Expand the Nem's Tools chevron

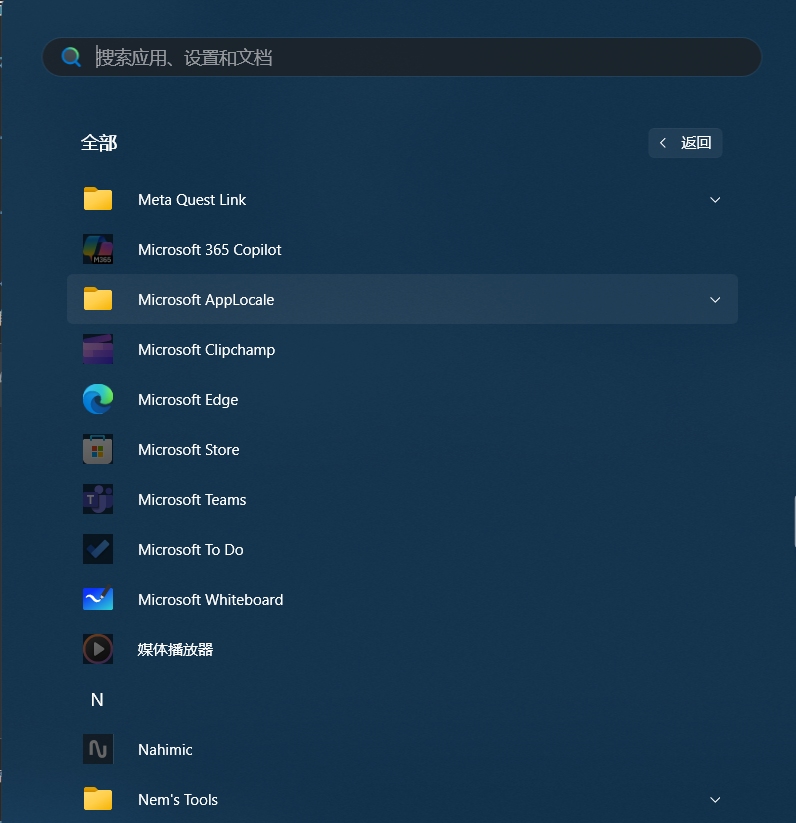pyautogui.click(x=715, y=800)
